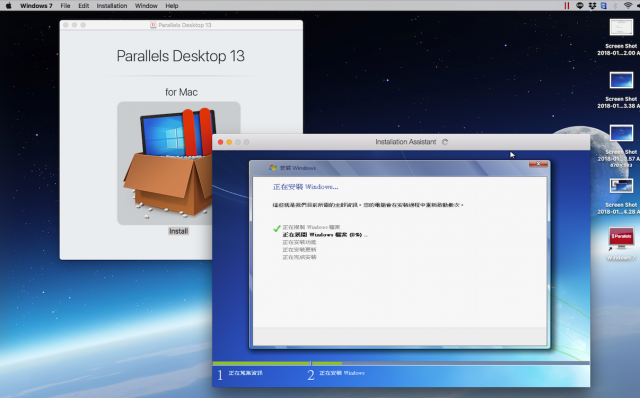640x398 pixels.
Task: Click the Install label under the box
Action: click(x=178, y=231)
